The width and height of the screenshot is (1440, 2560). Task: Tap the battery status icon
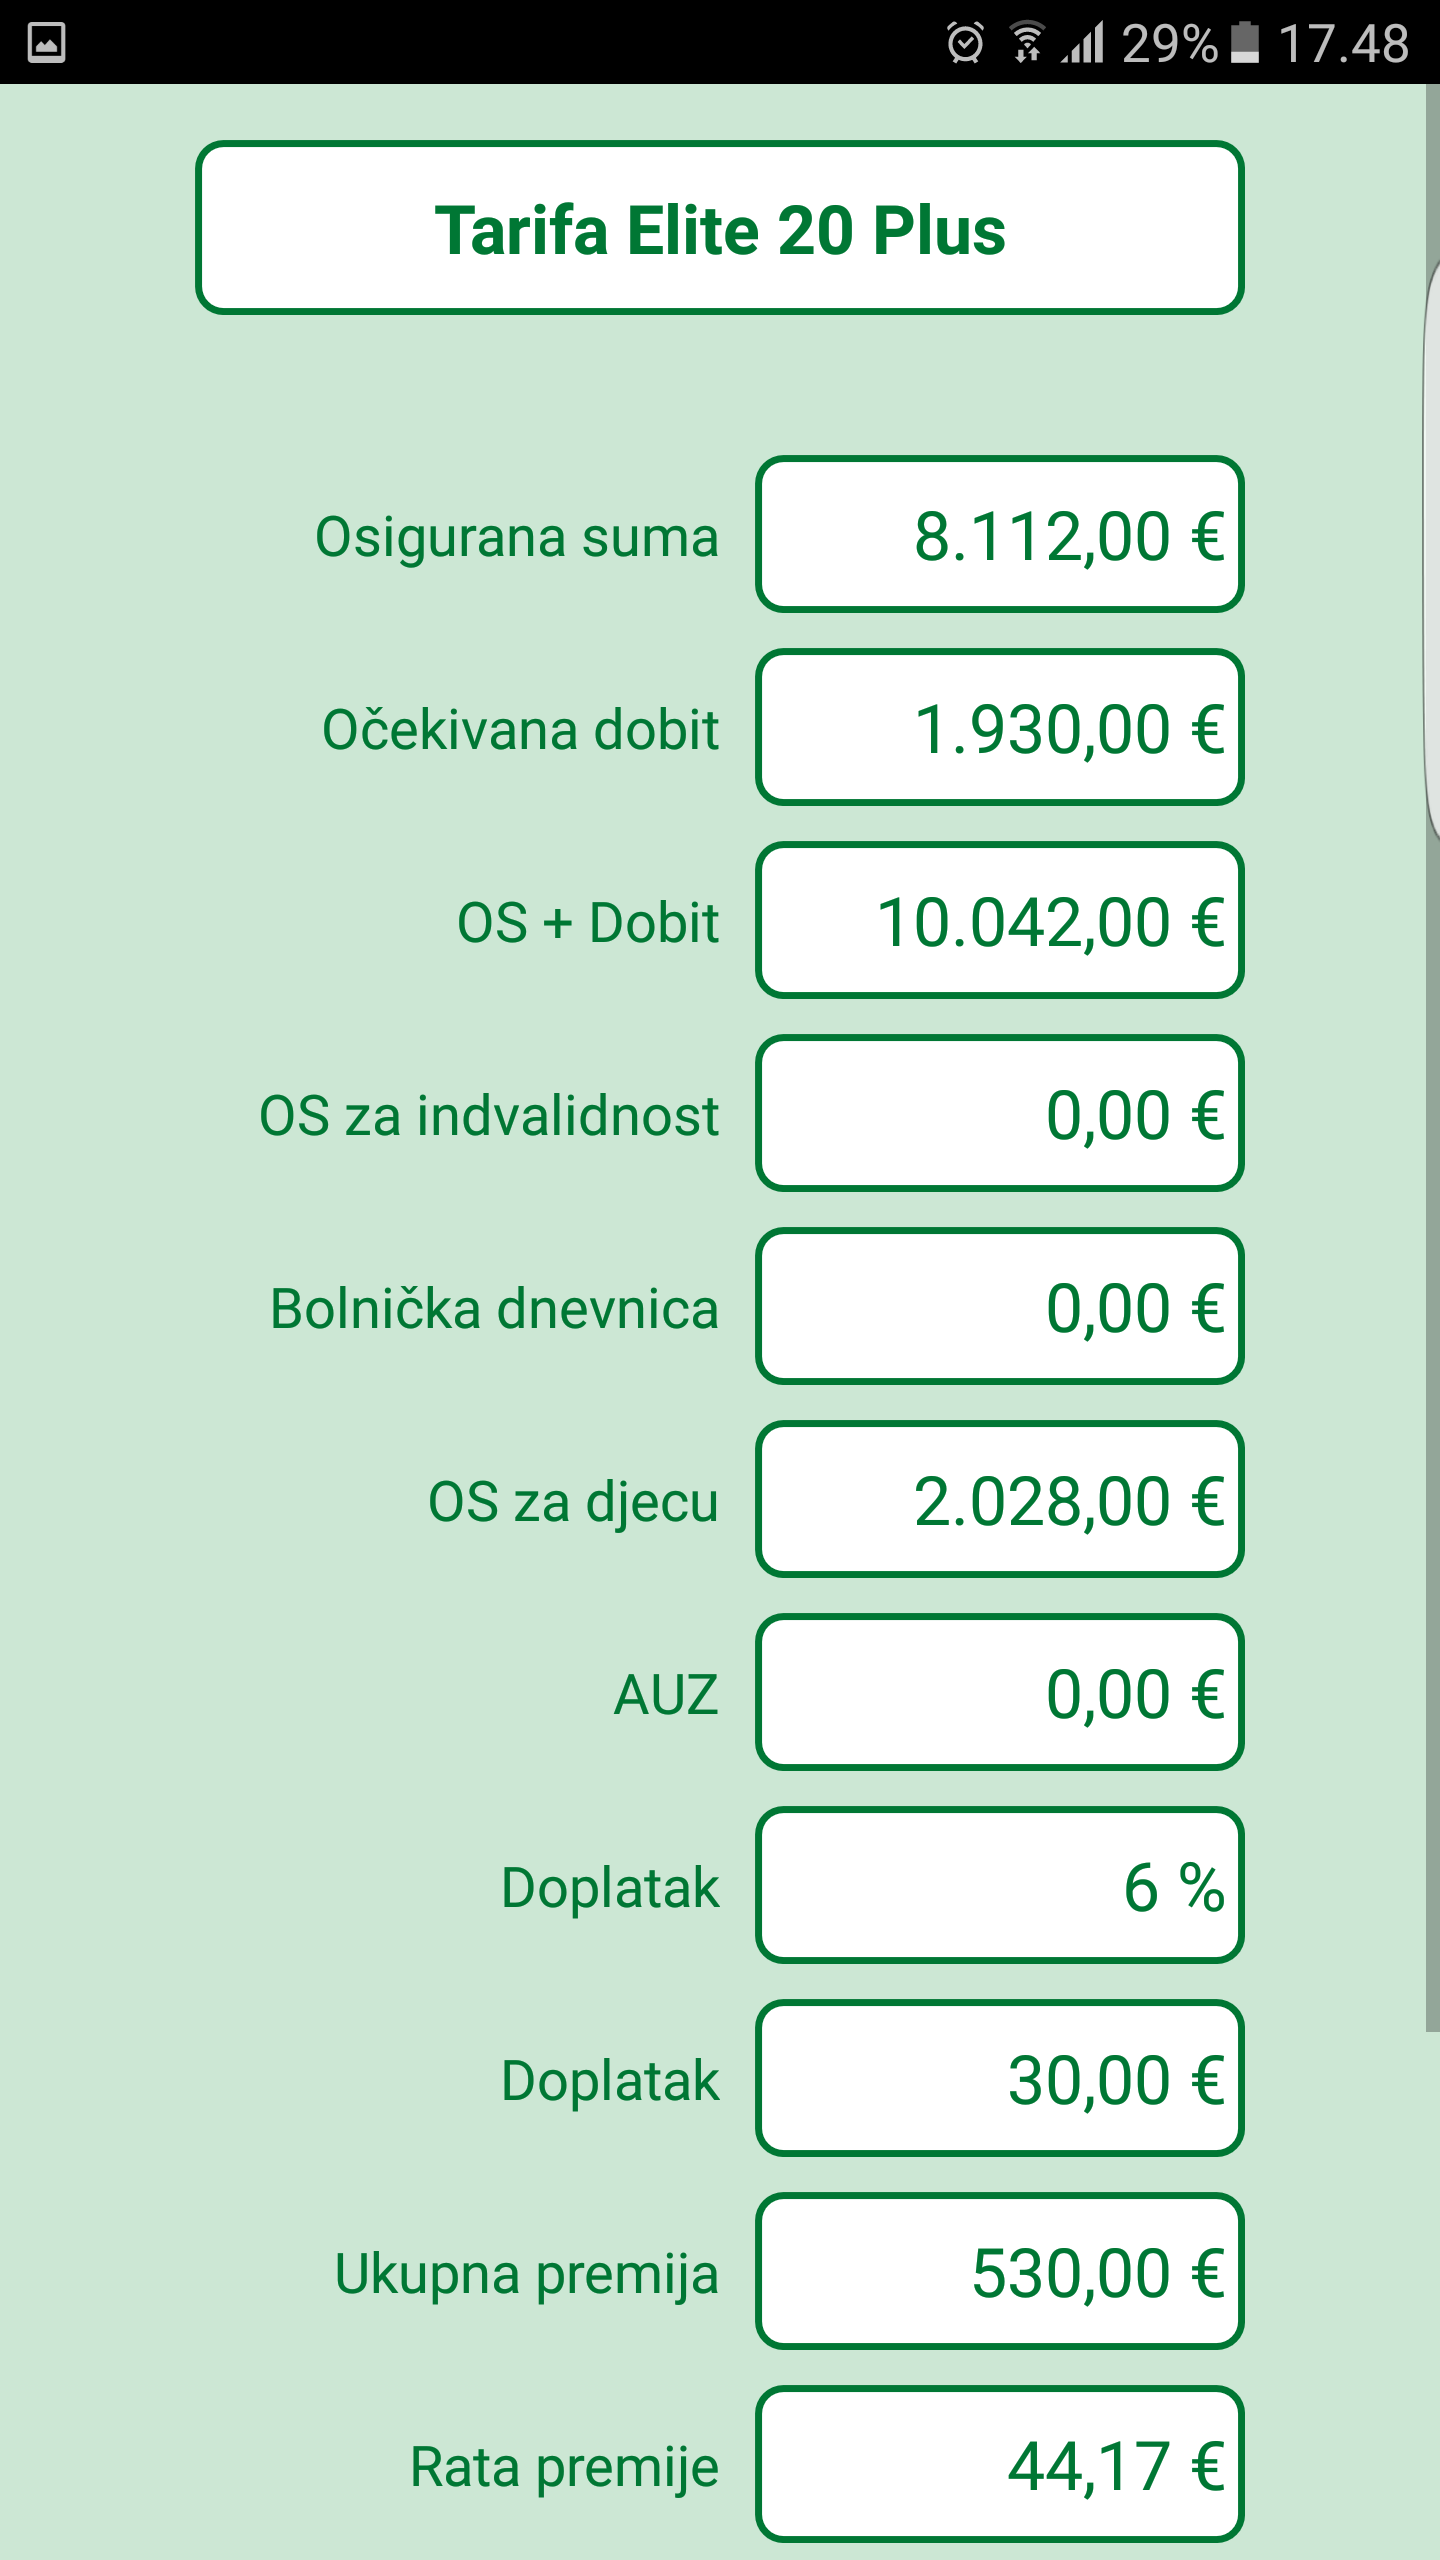click(x=1244, y=43)
